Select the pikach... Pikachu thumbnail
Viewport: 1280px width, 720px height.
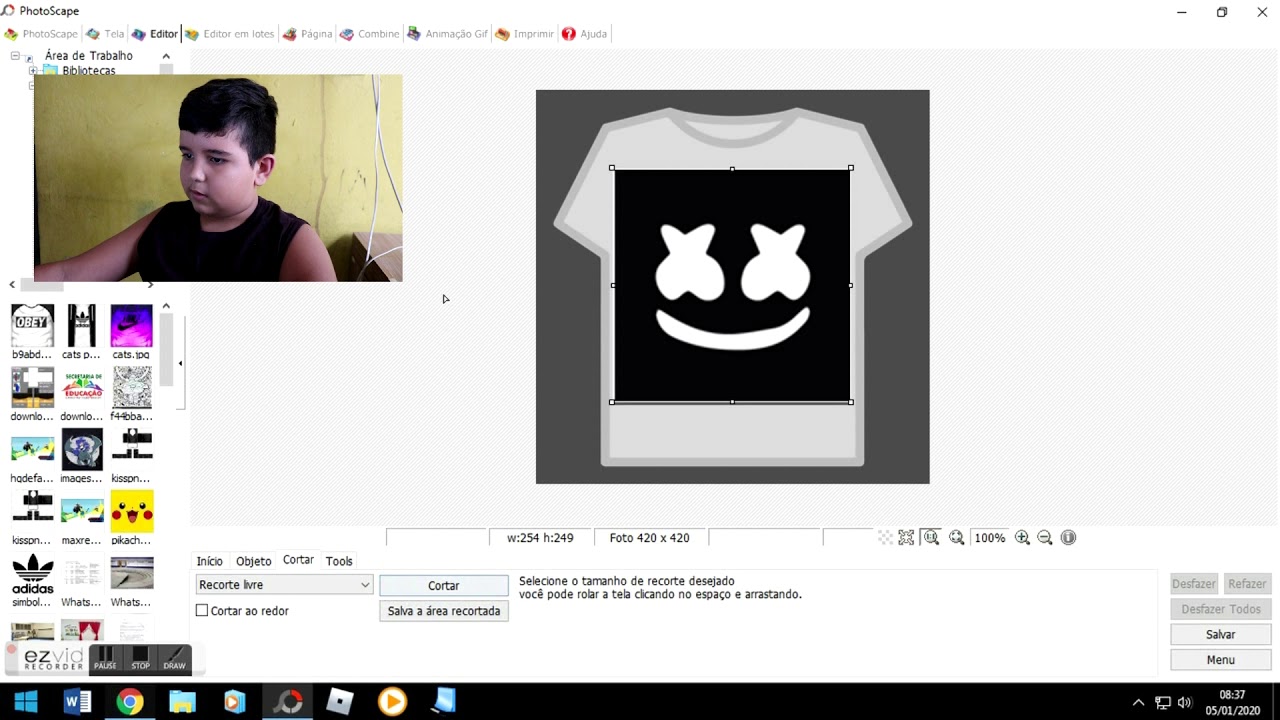pos(132,517)
